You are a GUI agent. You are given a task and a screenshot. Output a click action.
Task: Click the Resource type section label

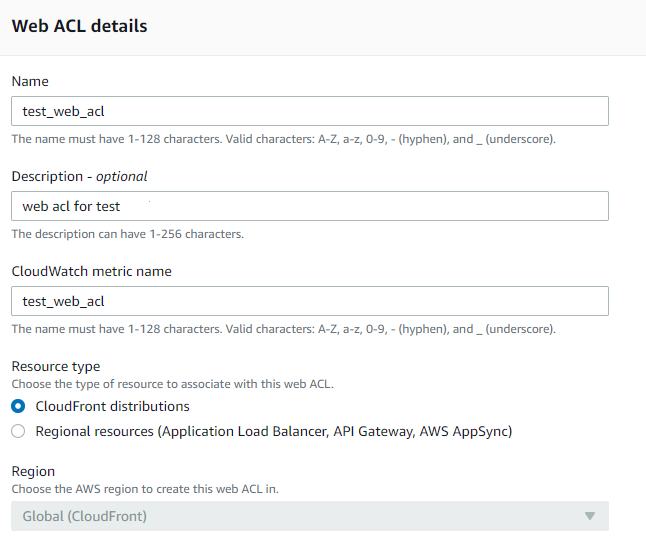point(56,367)
